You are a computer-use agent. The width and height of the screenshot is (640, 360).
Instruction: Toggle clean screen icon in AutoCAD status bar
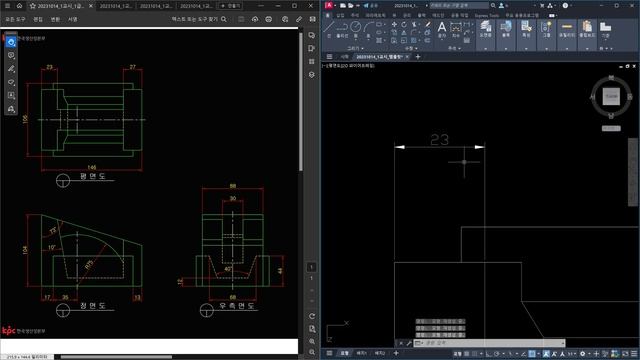(625, 353)
